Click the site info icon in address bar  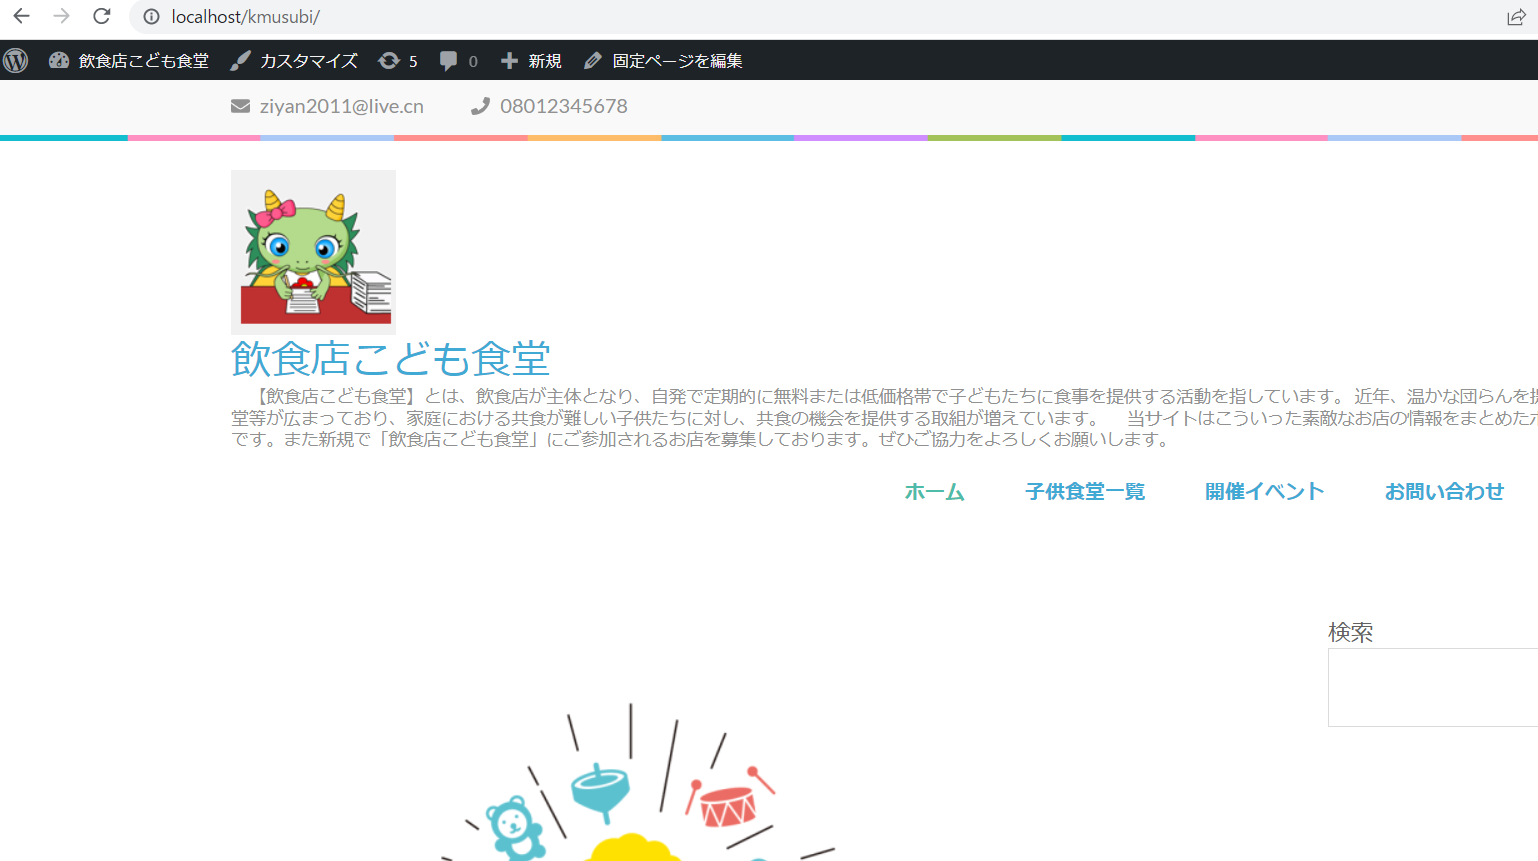click(151, 17)
